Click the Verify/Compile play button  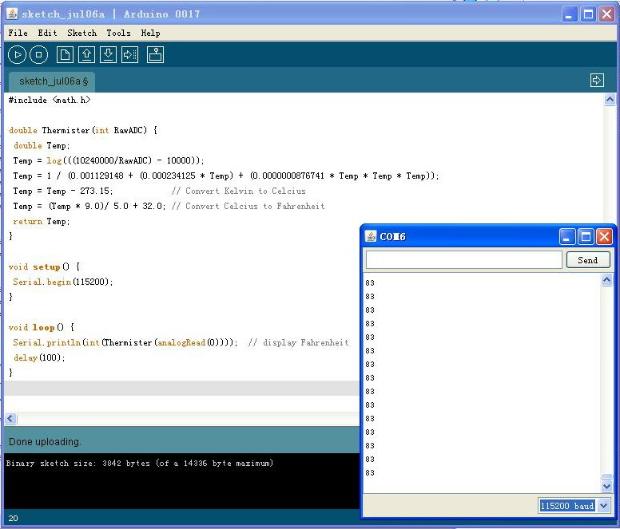[x=17, y=55]
